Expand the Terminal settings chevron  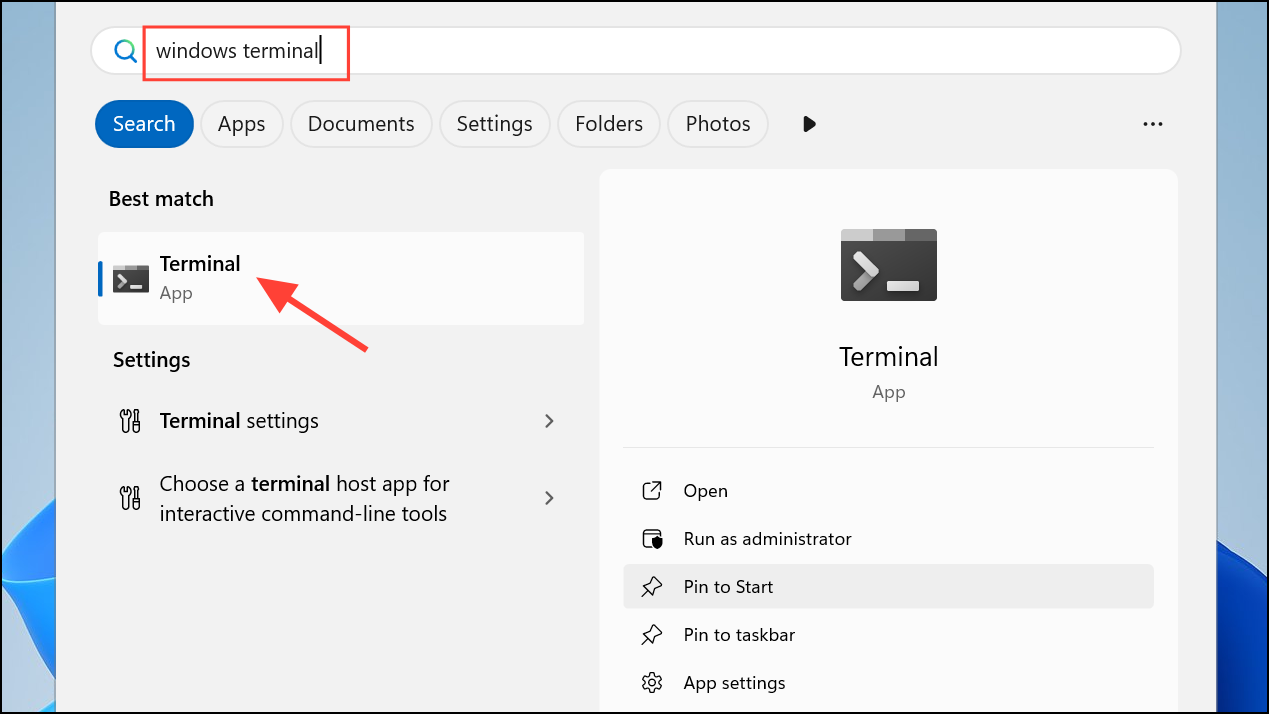[549, 421]
